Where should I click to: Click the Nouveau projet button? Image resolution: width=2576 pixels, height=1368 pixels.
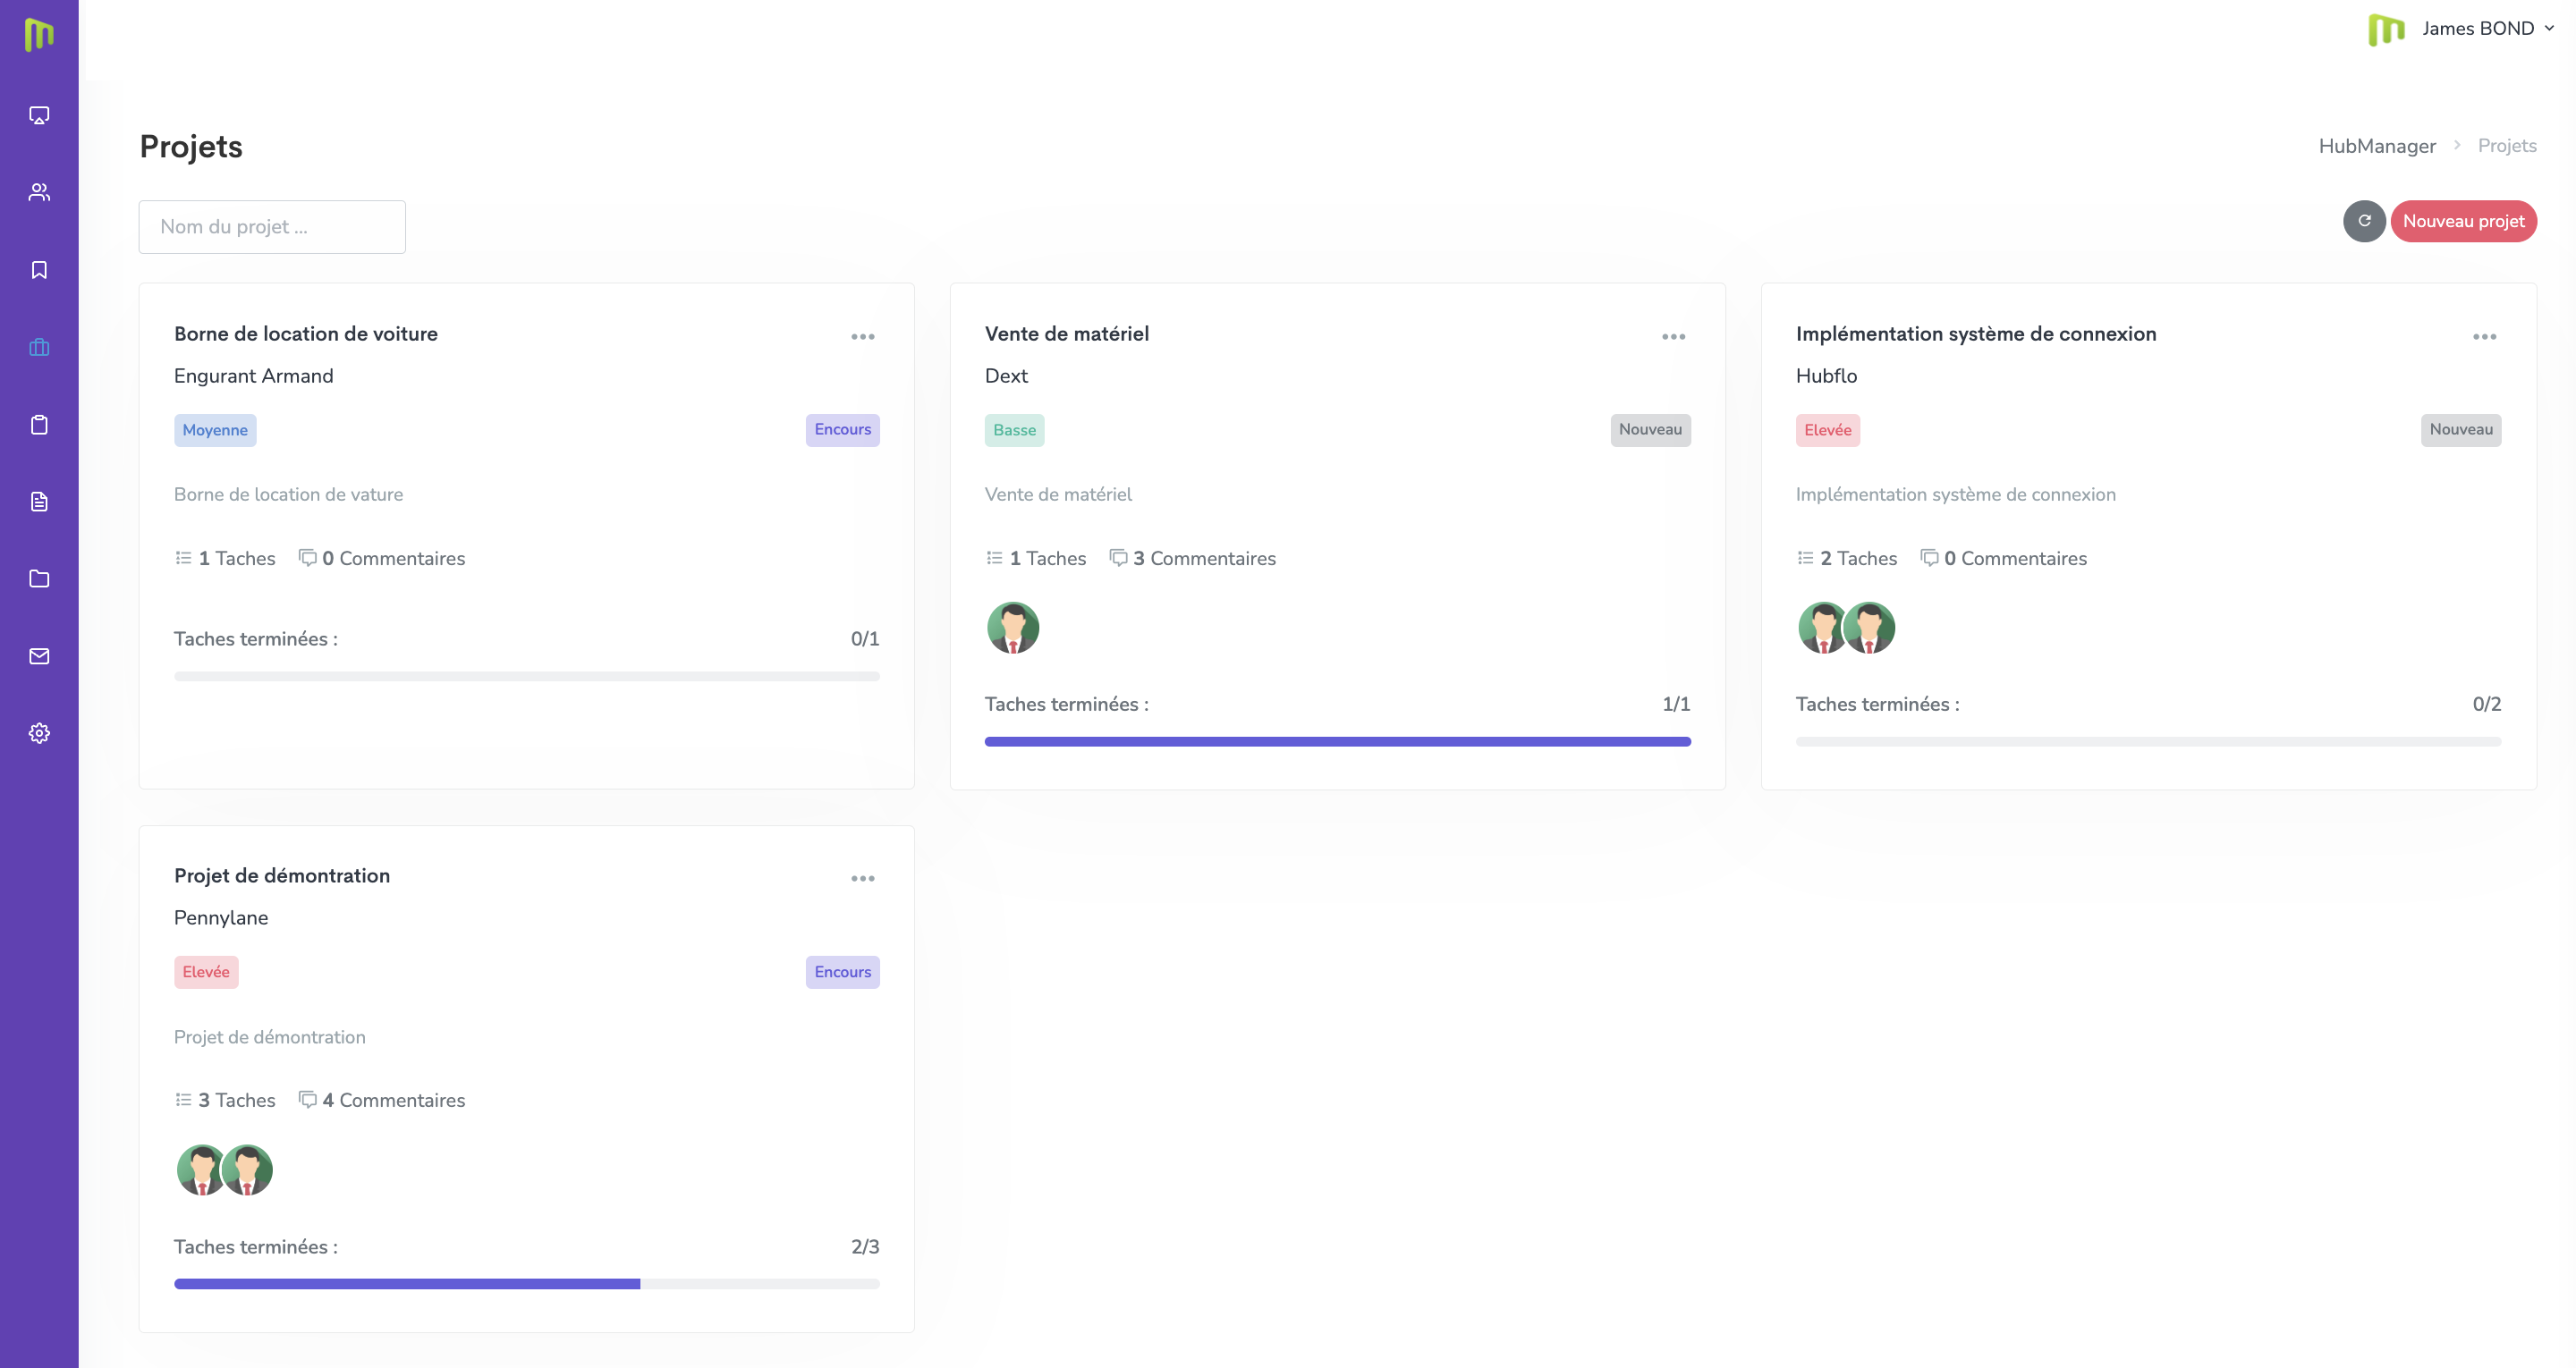[x=2463, y=221]
